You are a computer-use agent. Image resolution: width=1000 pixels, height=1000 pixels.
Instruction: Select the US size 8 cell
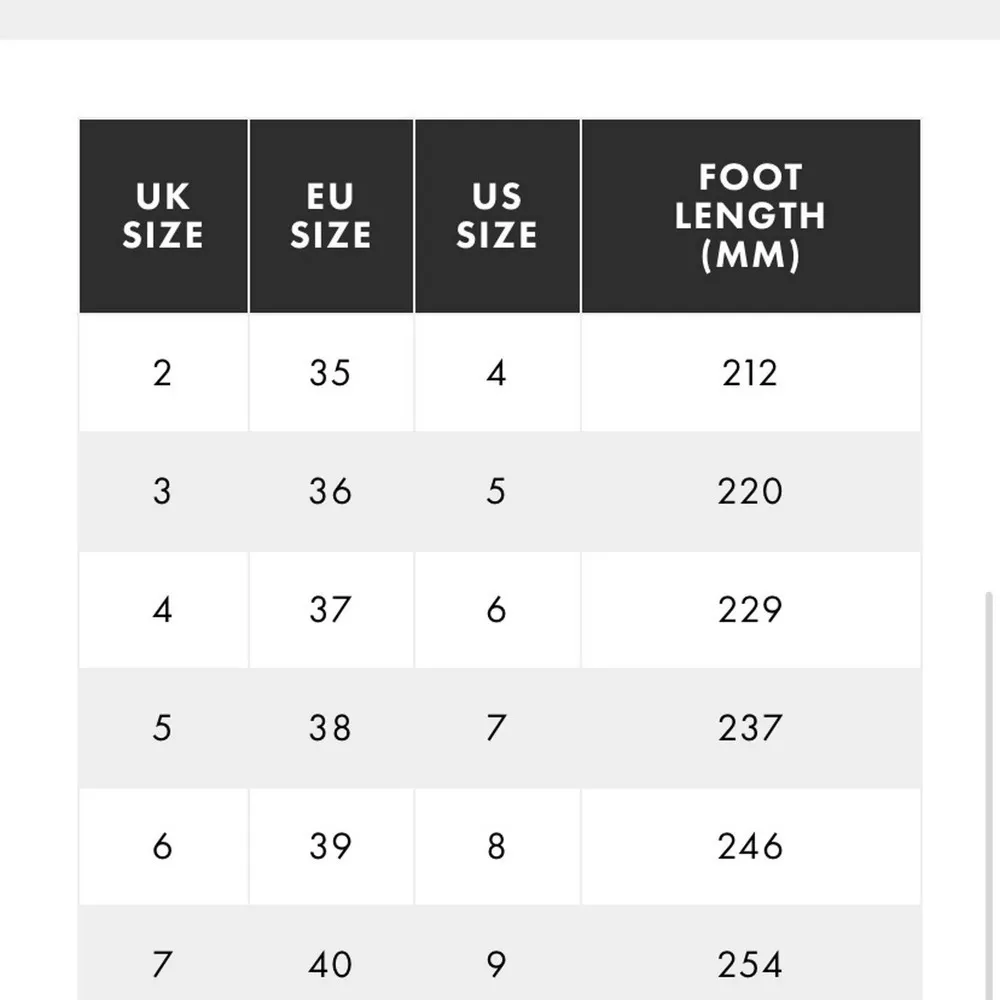point(497,846)
